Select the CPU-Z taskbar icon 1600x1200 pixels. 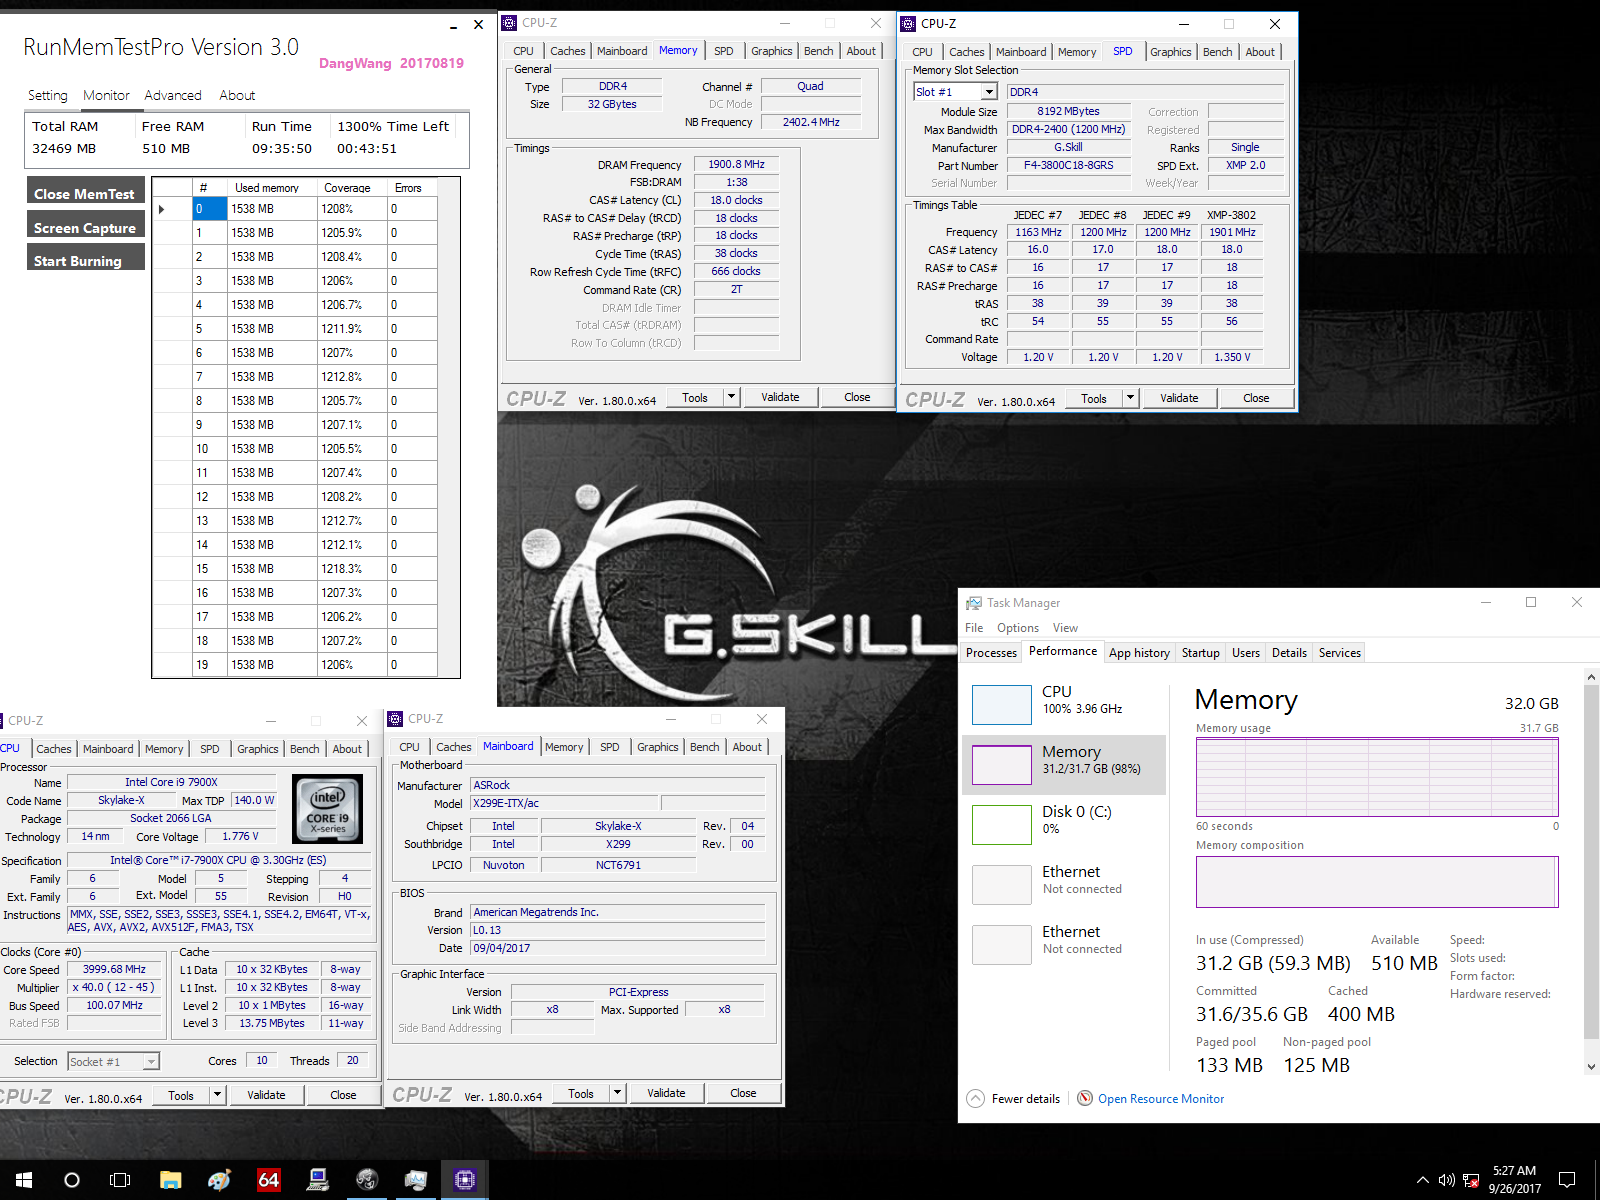465,1180
